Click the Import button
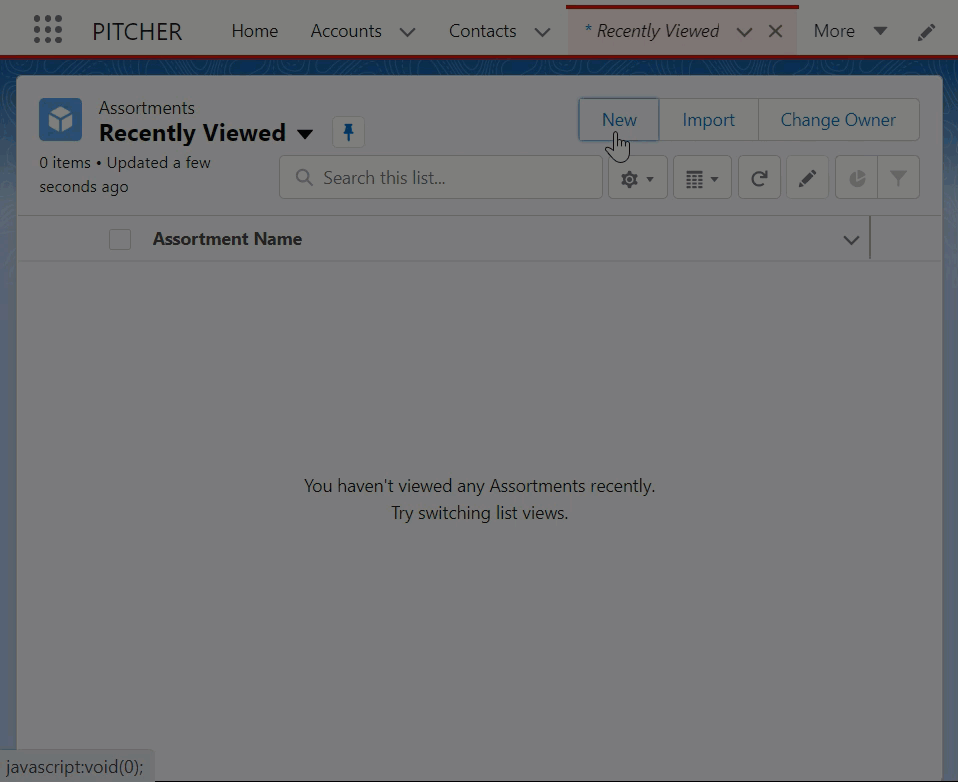The height and width of the screenshot is (782, 958). click(x=708, y=120)
